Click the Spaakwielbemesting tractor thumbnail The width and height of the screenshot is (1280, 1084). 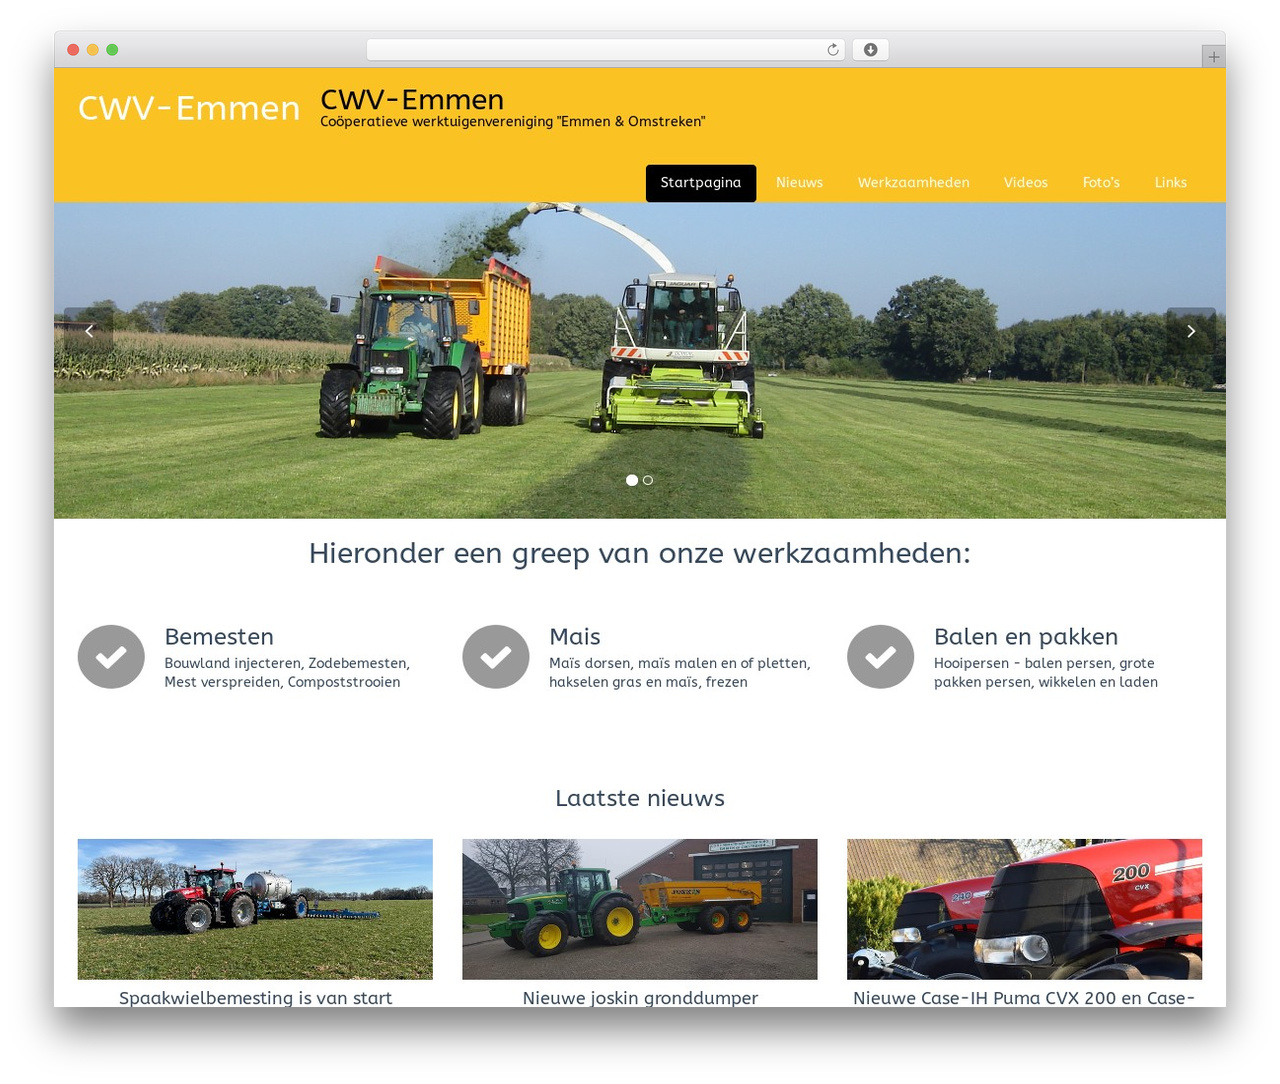255,909
